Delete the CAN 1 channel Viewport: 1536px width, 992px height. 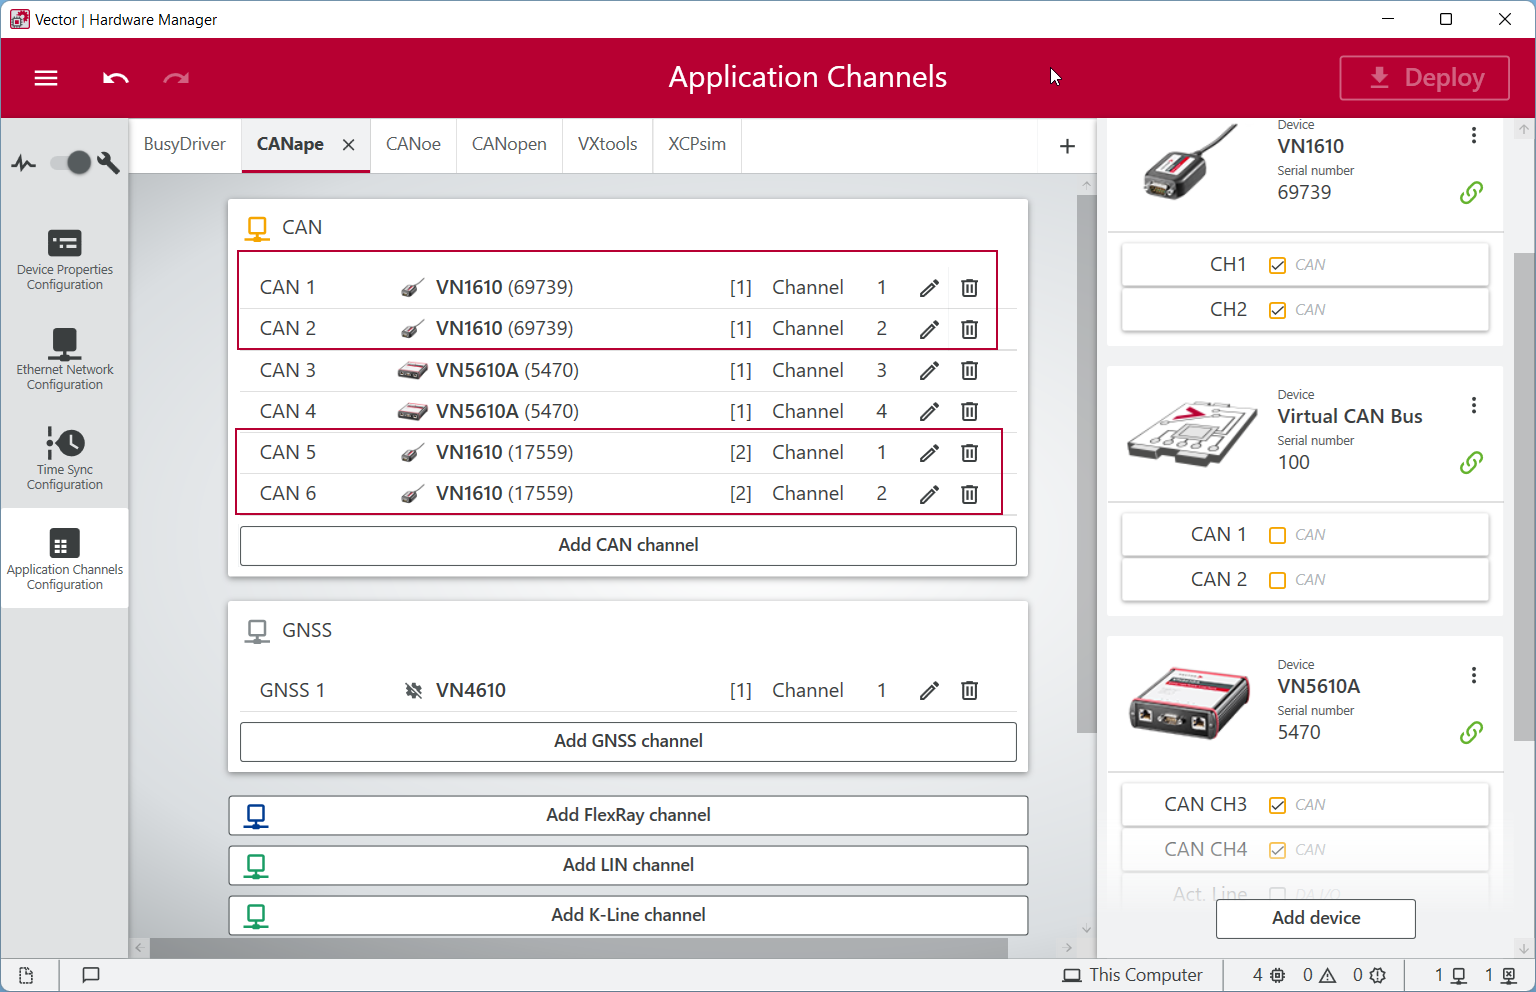(969, 288)
